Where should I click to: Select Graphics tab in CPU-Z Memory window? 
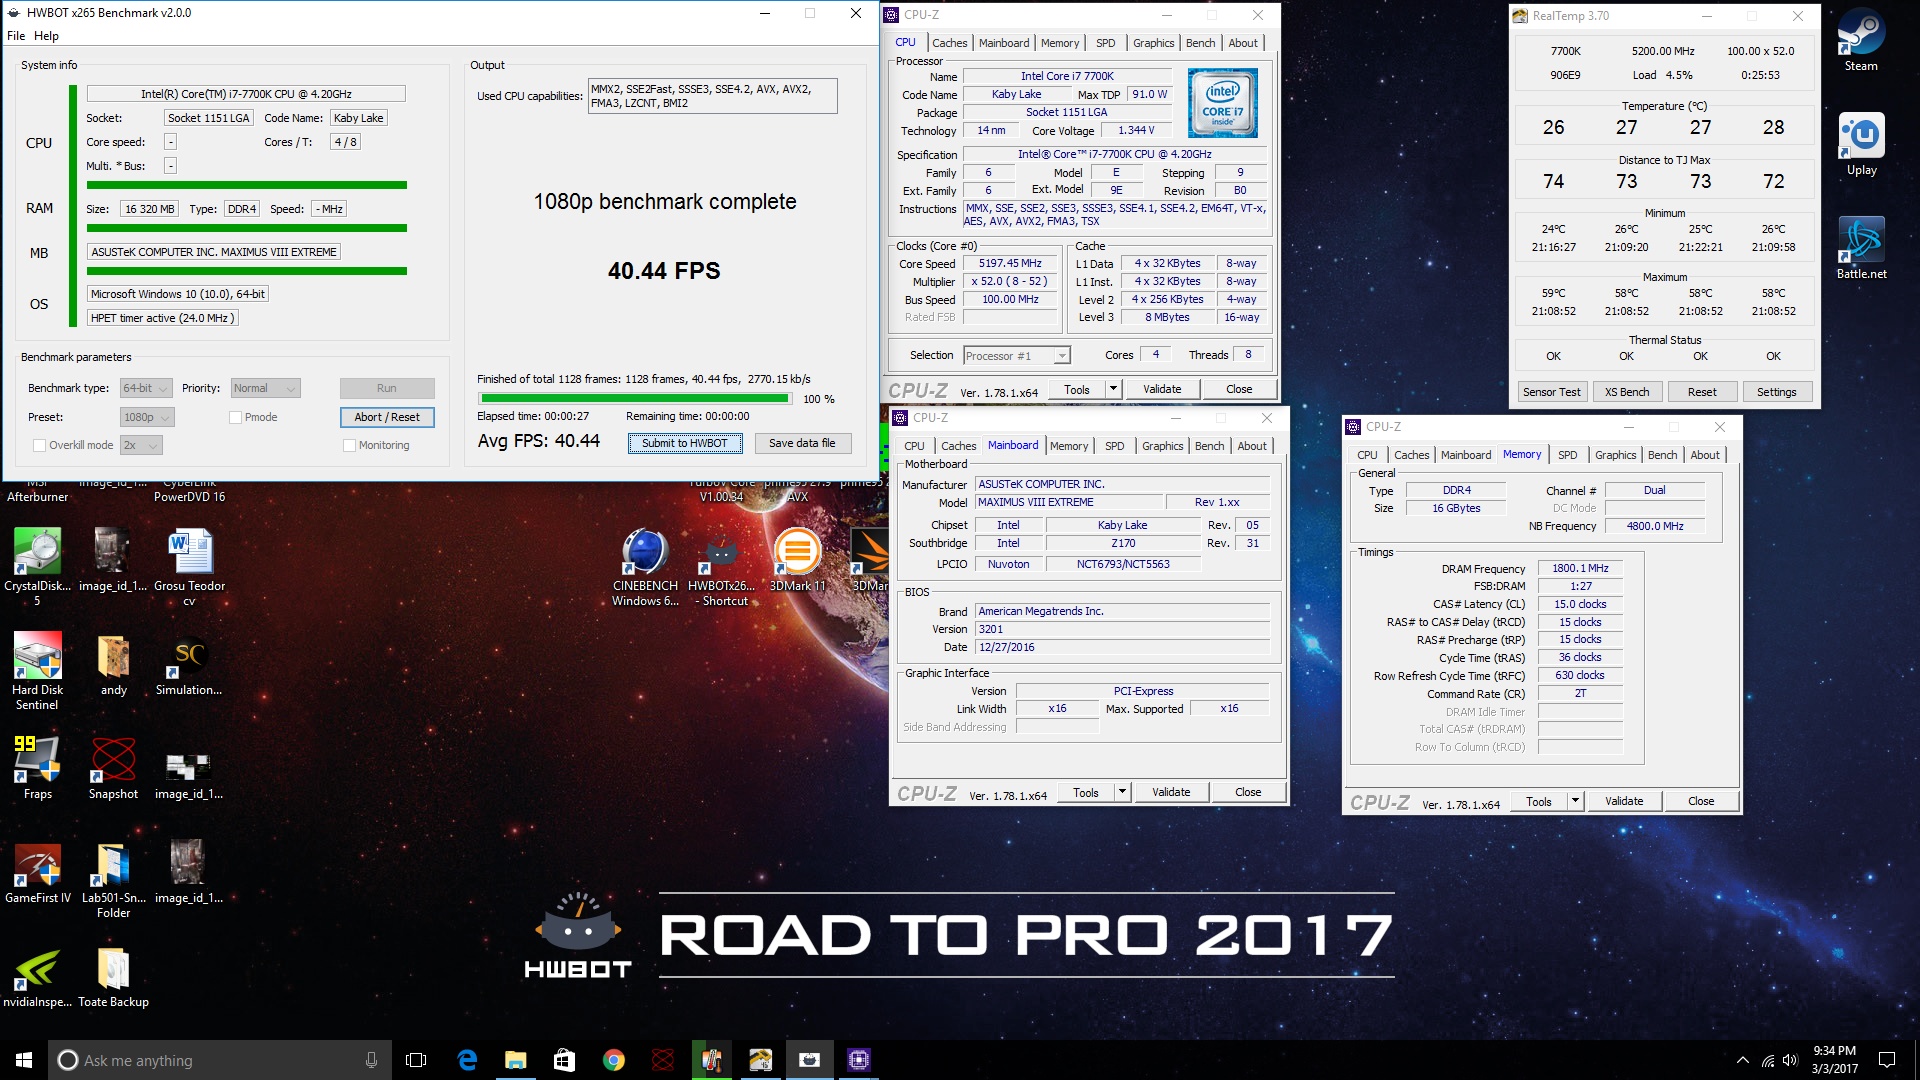[x=1615, y=455]
